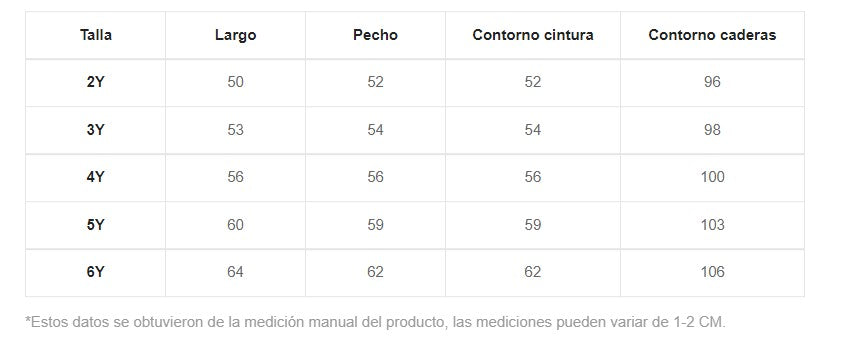Click the Contorno caderas value 103
The height and width of the screenshot is (362, 842).
pyautogui.click(x=712, y=225)
